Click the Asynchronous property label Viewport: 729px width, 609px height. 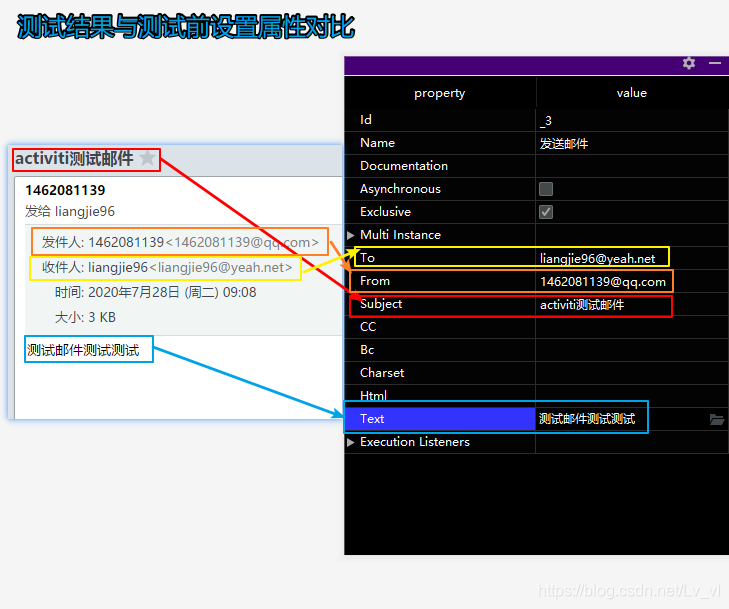tap(400, 189)
